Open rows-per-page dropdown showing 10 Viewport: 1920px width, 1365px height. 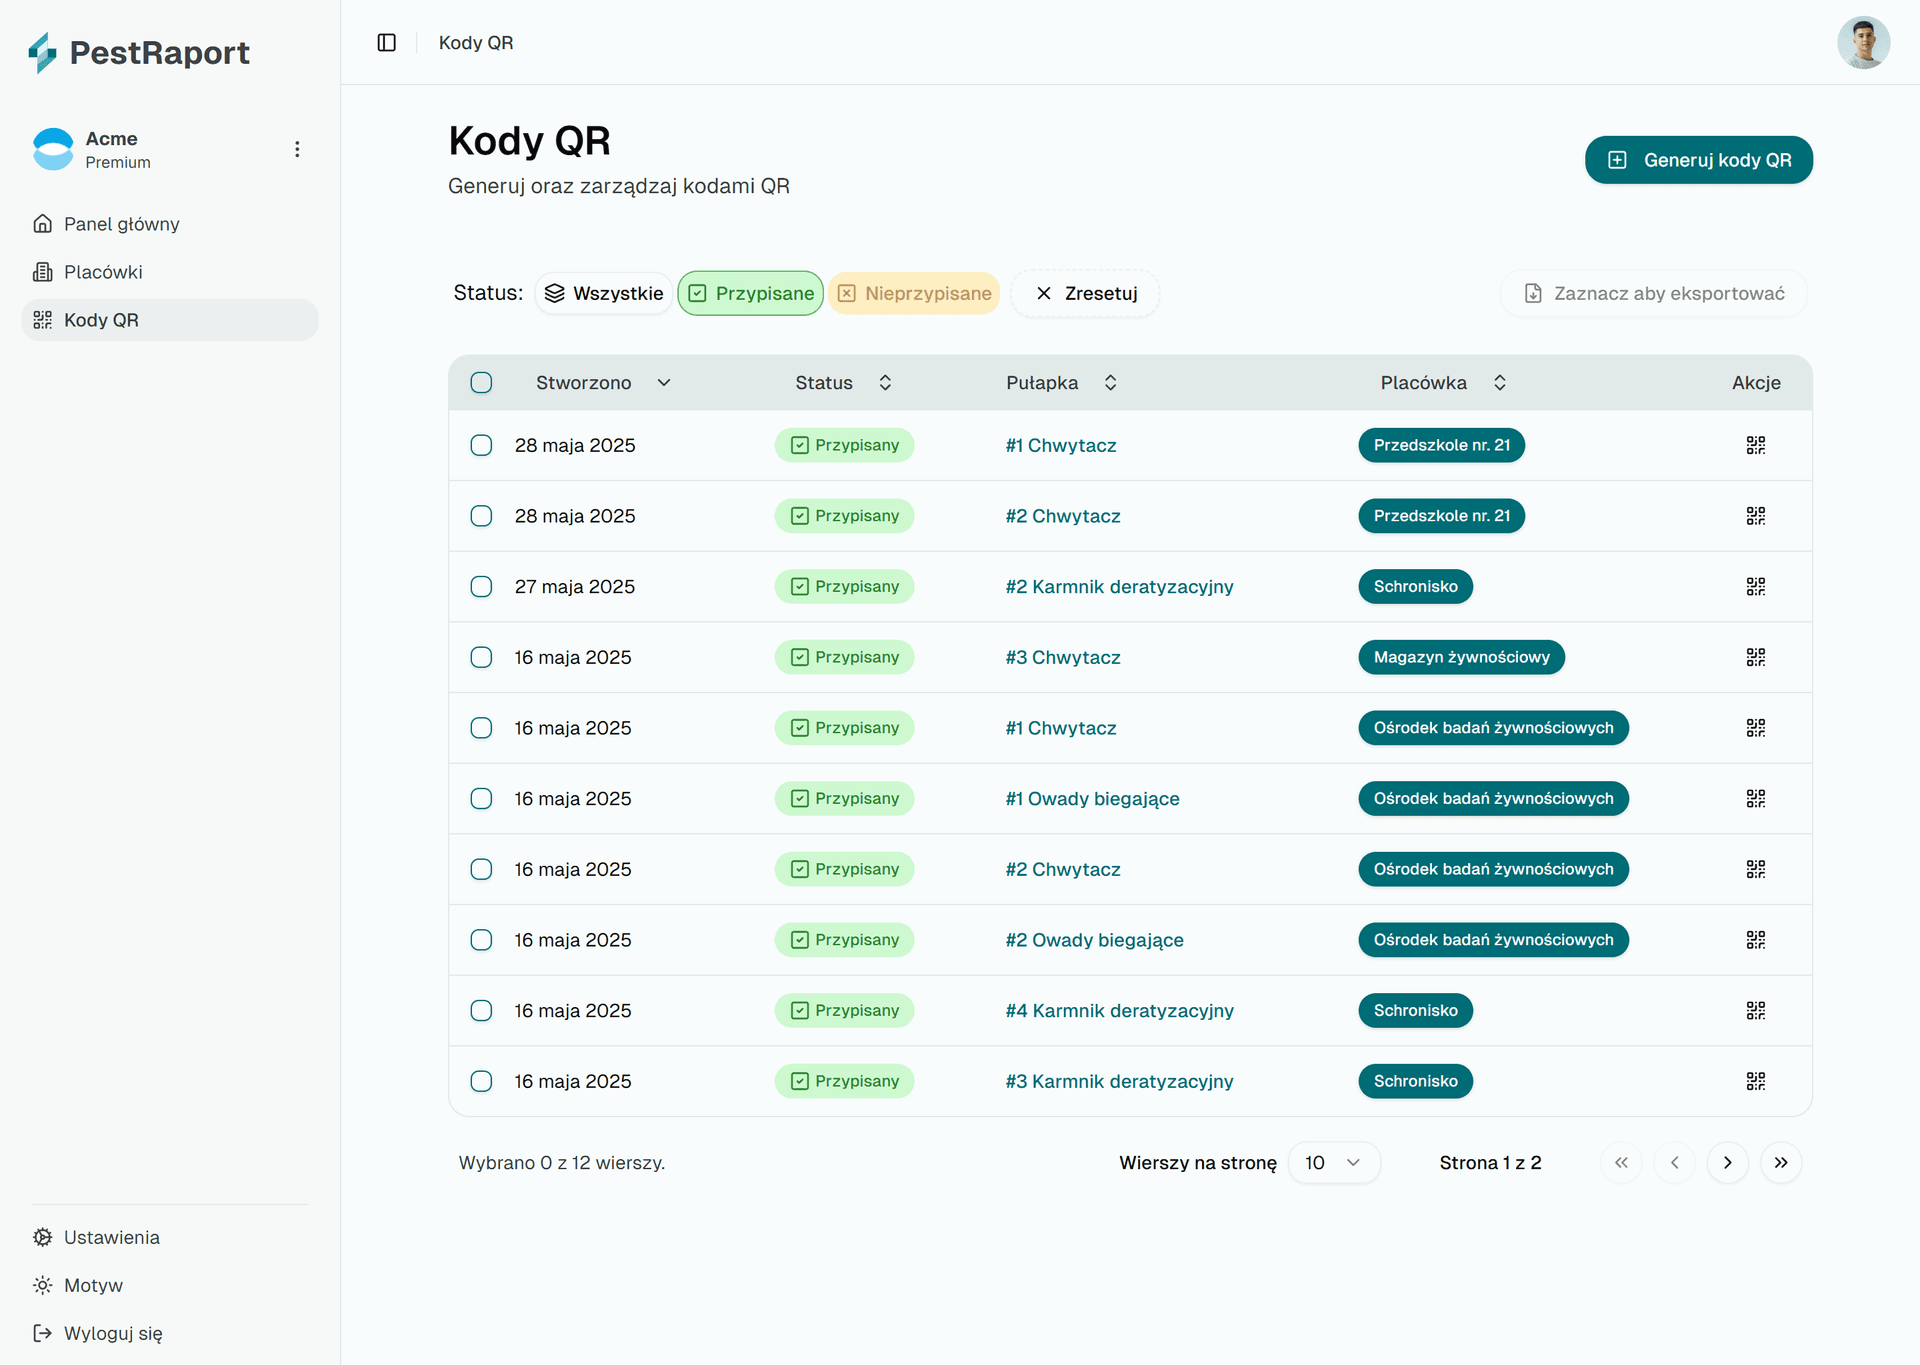tap(1333, 1162)
